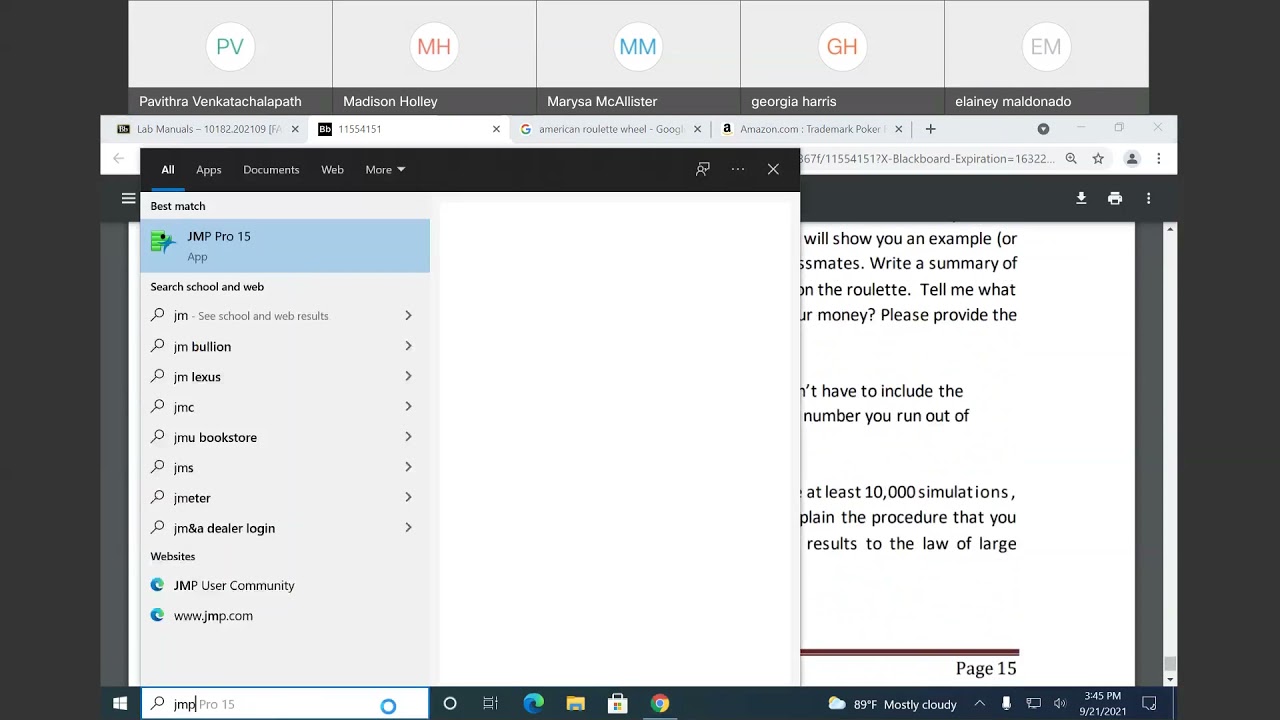Click Chrome tab search dropdown arrow
Viewport: 1280px width, 720px height.
coord(1043,129)
